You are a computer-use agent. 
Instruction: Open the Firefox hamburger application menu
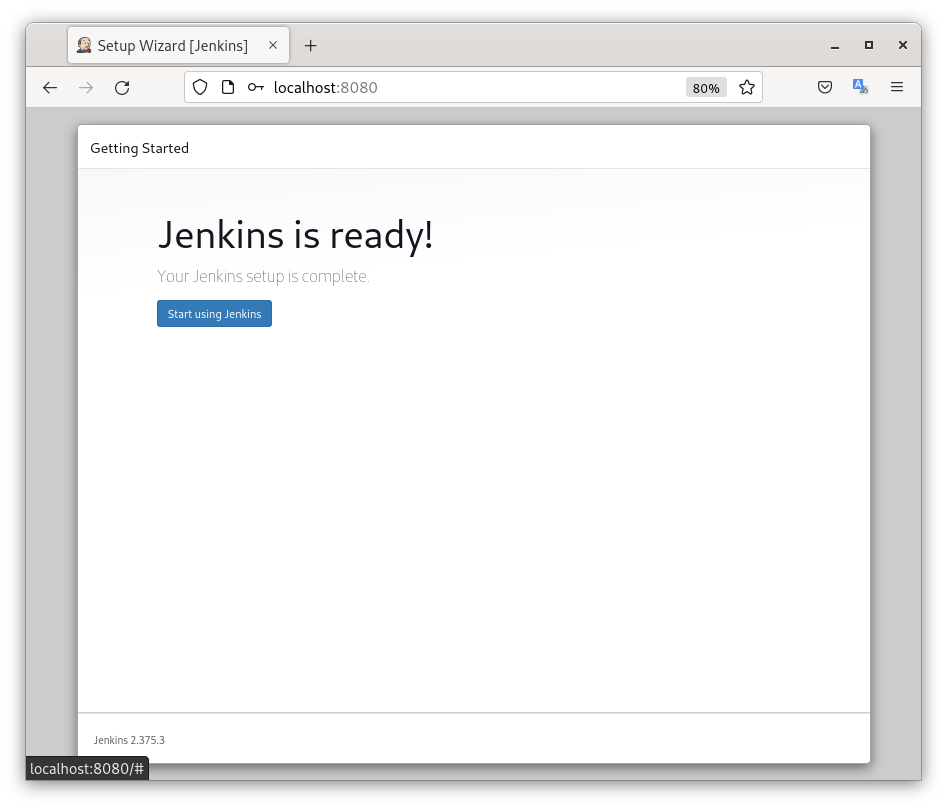[x=897, y=88]
